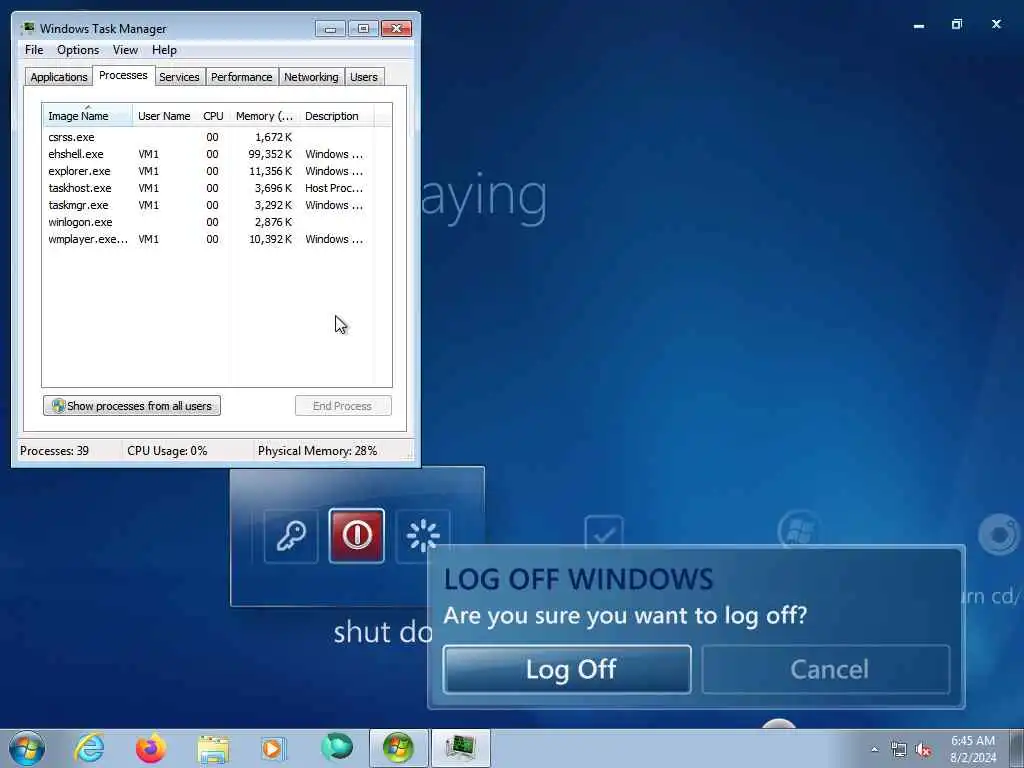The width and height of the screenshot is (1024, 768).
Task: Click the muted volume tray icon
Action: coord(923,750)
